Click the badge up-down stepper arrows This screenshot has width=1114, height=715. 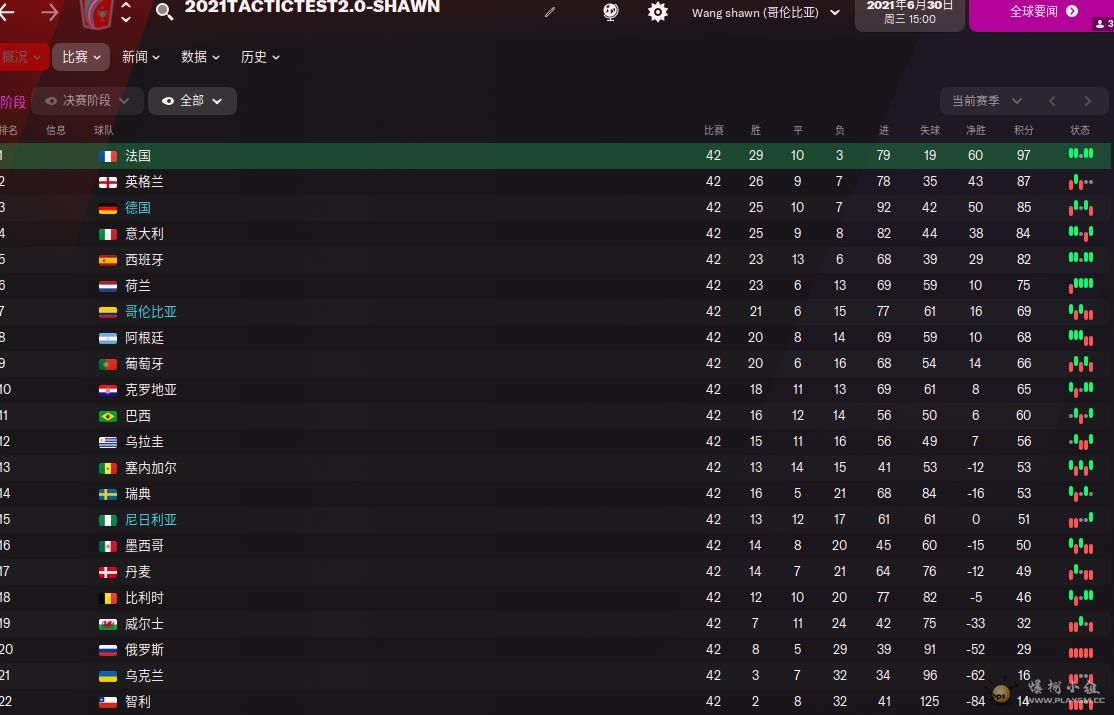click(126, 11)
